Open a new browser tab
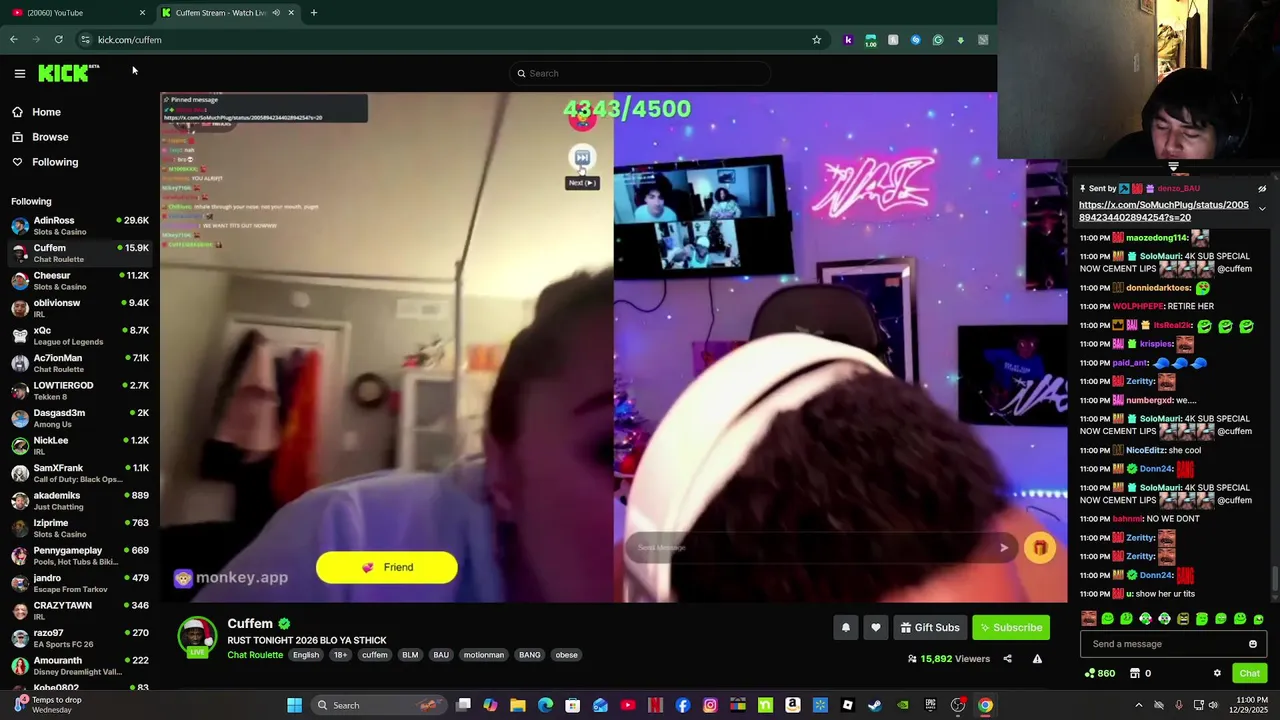Screen dimensions: 1280x720 314,12
